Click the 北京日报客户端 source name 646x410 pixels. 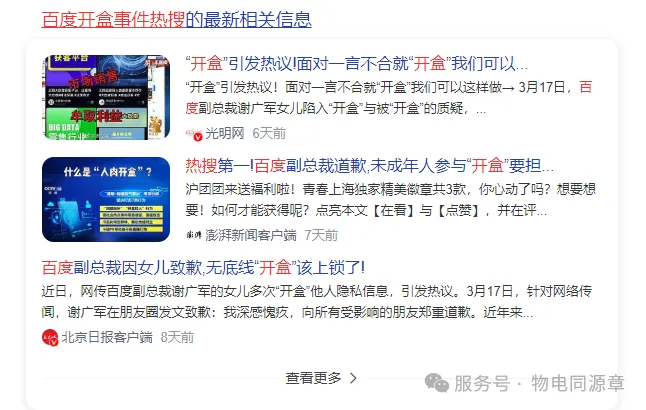click(x=107, y=337)
